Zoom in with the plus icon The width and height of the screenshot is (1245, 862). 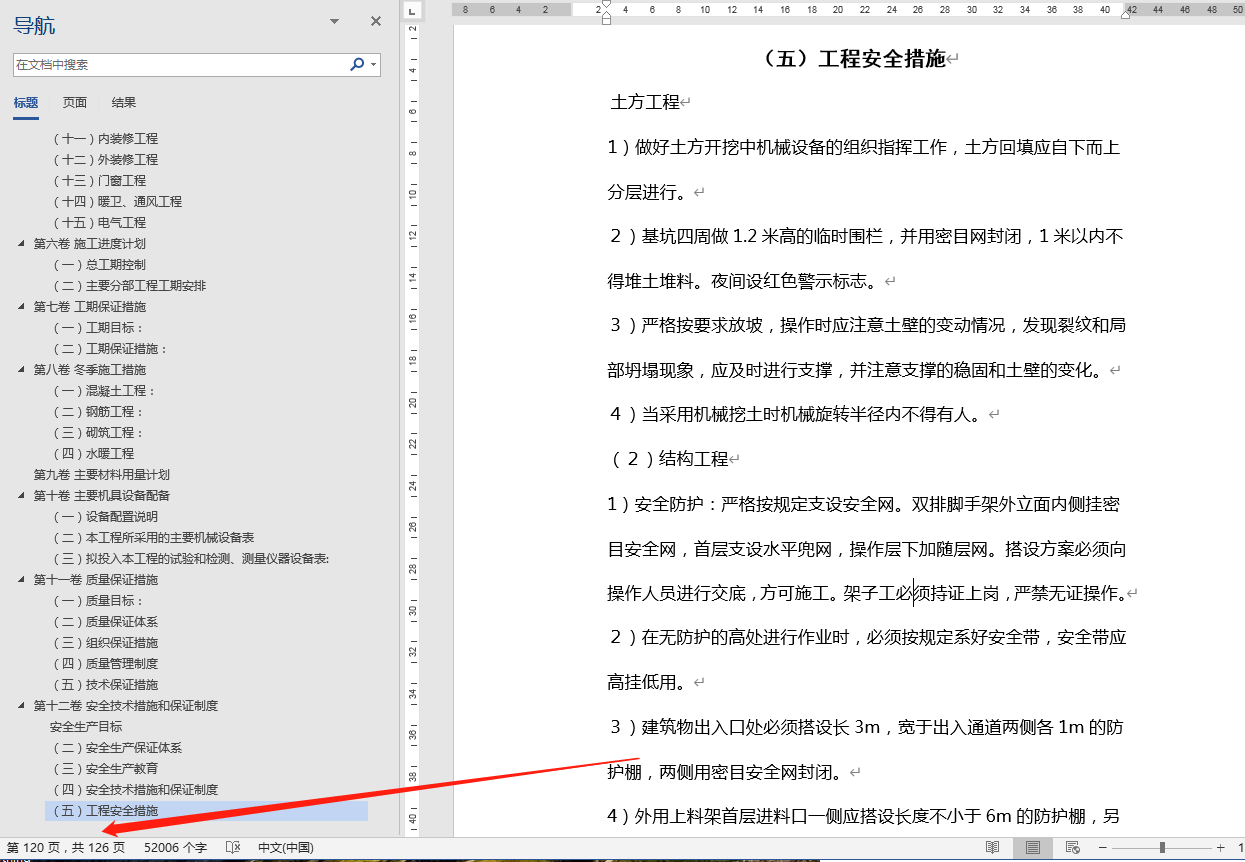[1220, 847]
